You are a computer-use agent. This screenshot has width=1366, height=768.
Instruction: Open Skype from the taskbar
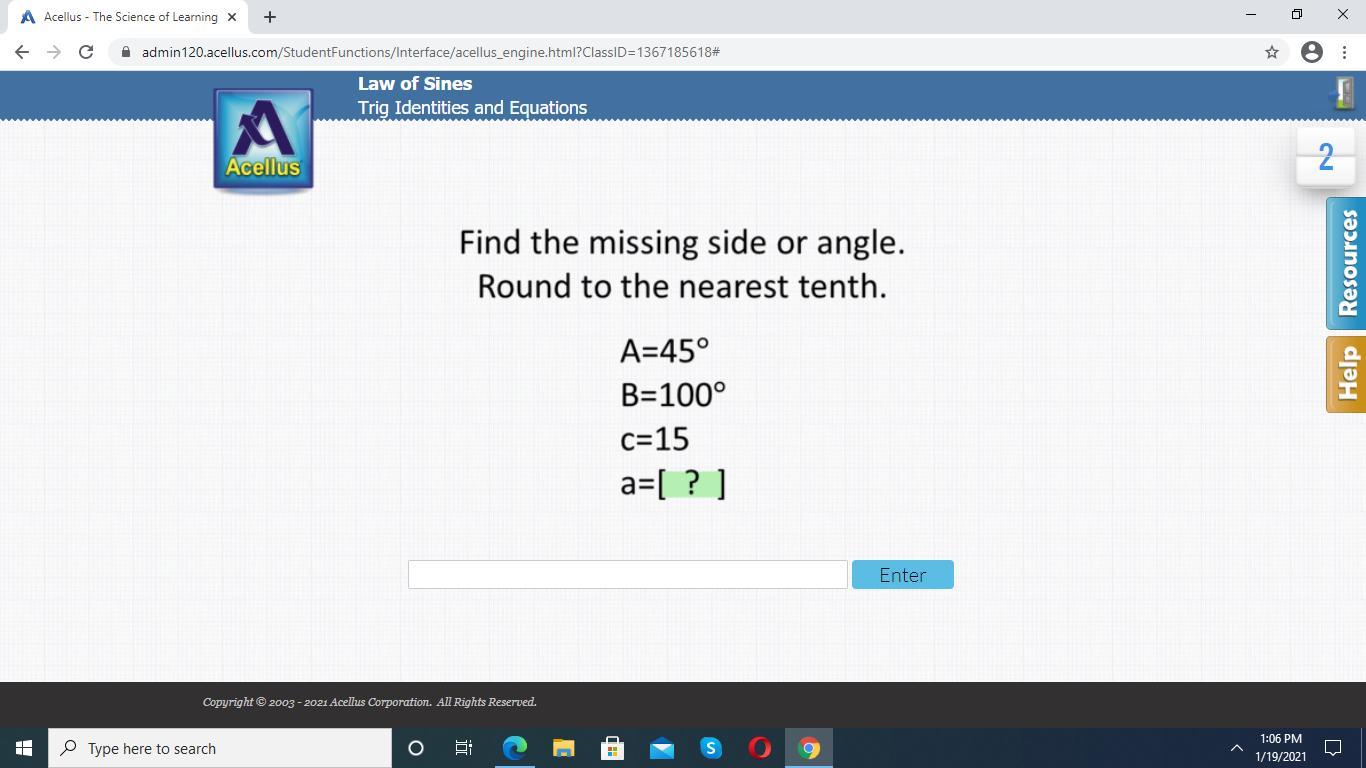710,748
